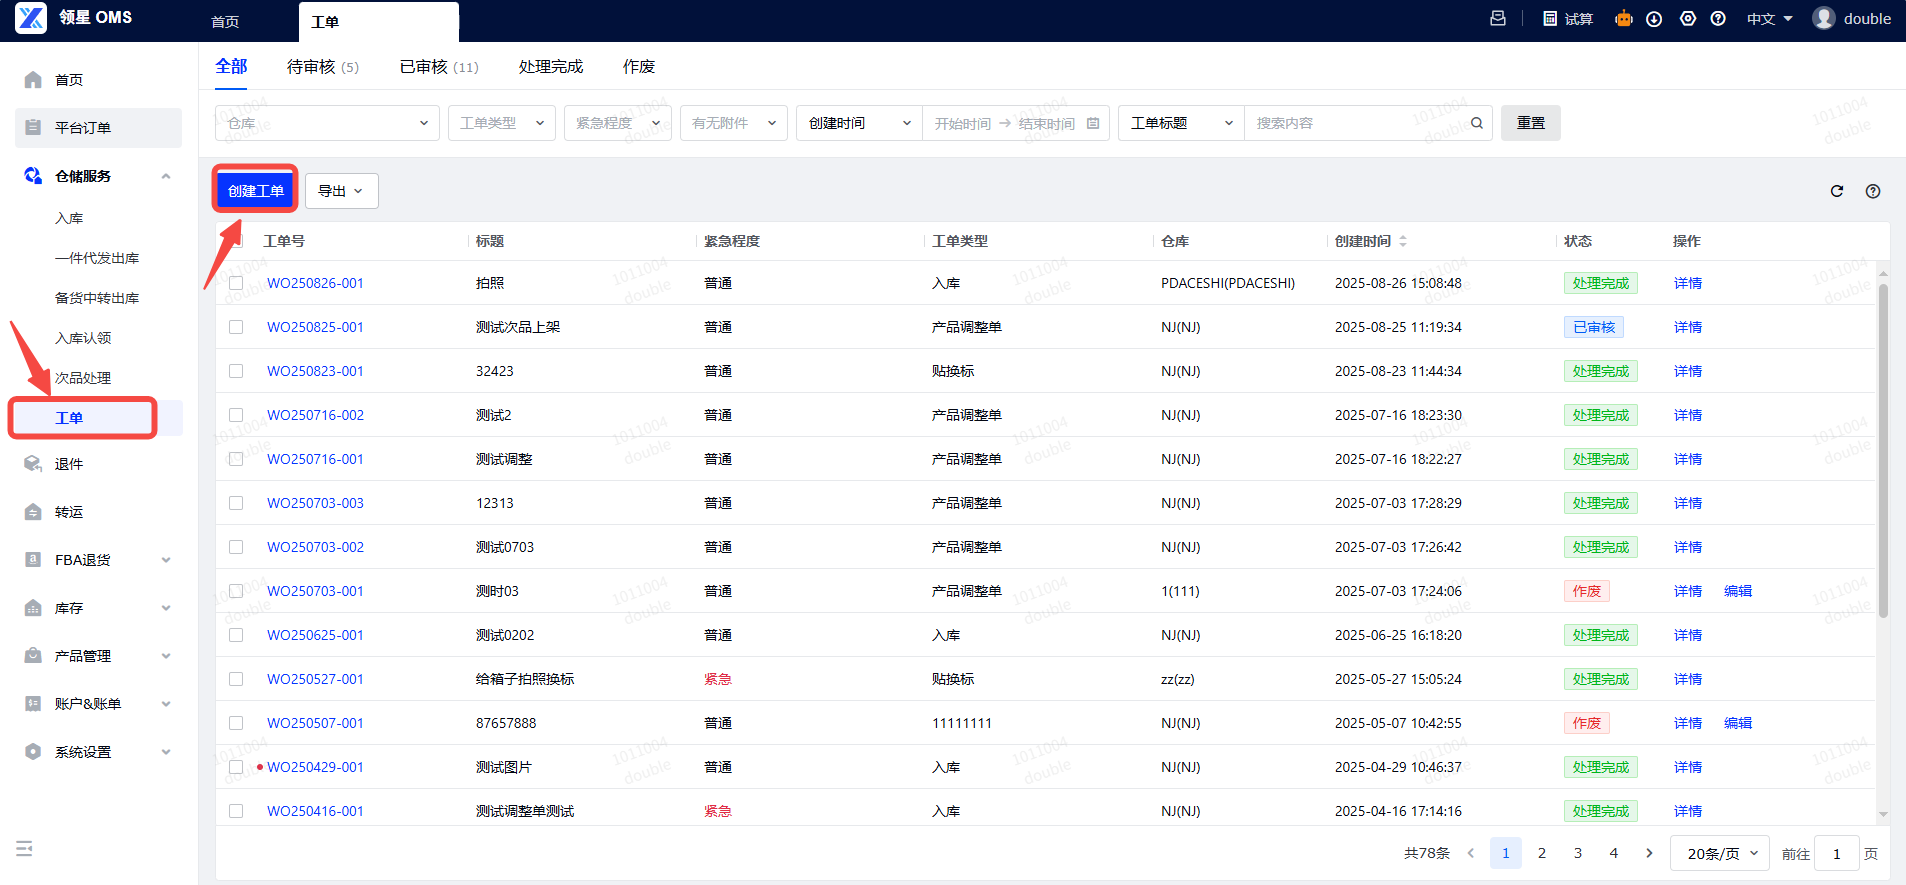Open the 创建时间 type dropdown
Image resolution: width=1906 pixels, height=885 pixels.
coord(859,123)
